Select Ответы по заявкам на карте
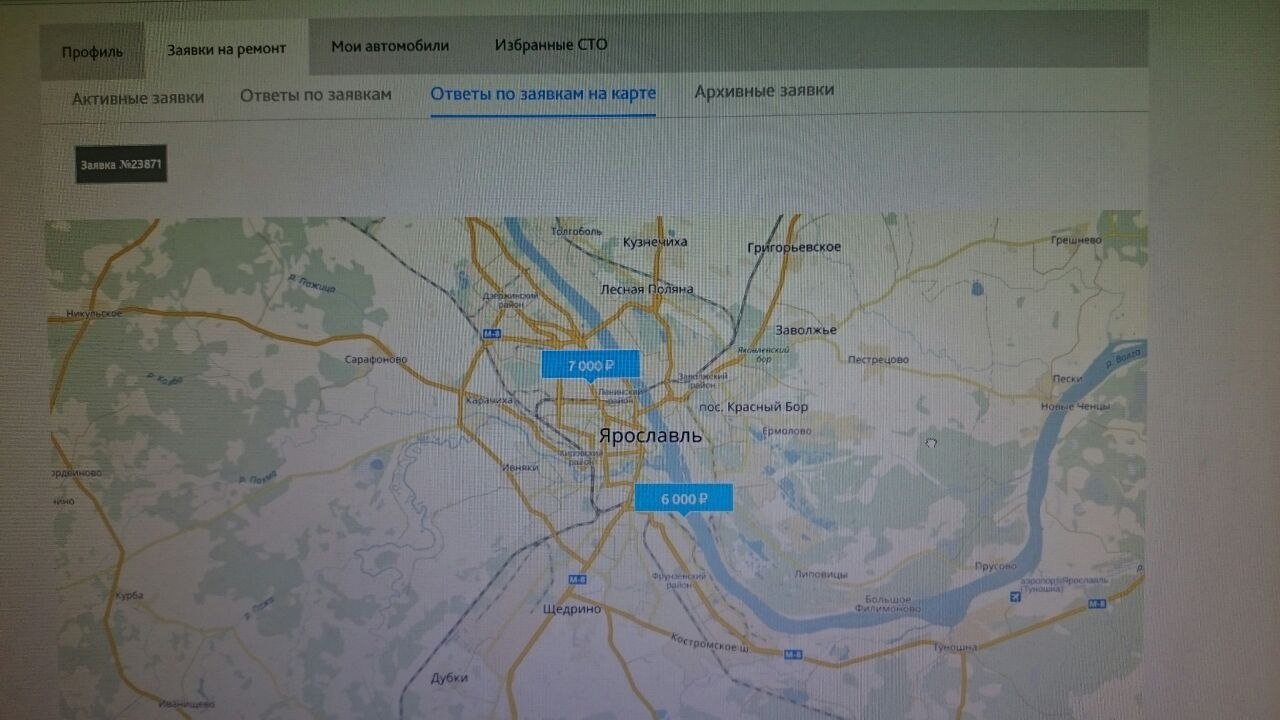Screen dimensions: 1280x720 [543, 93]
